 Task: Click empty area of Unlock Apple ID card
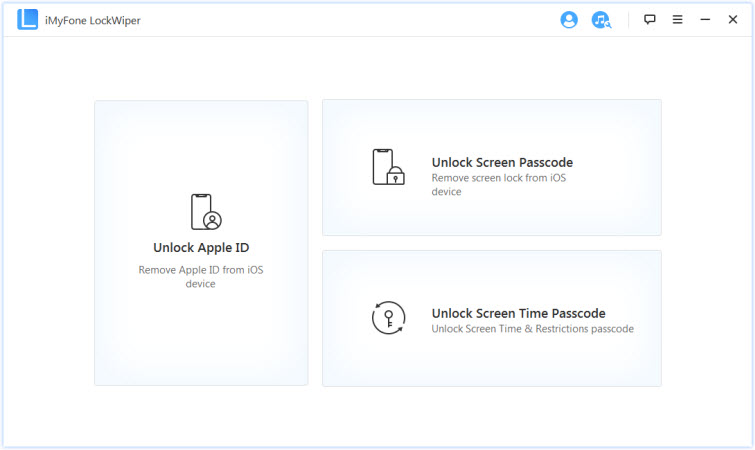(x=201, y=340)
